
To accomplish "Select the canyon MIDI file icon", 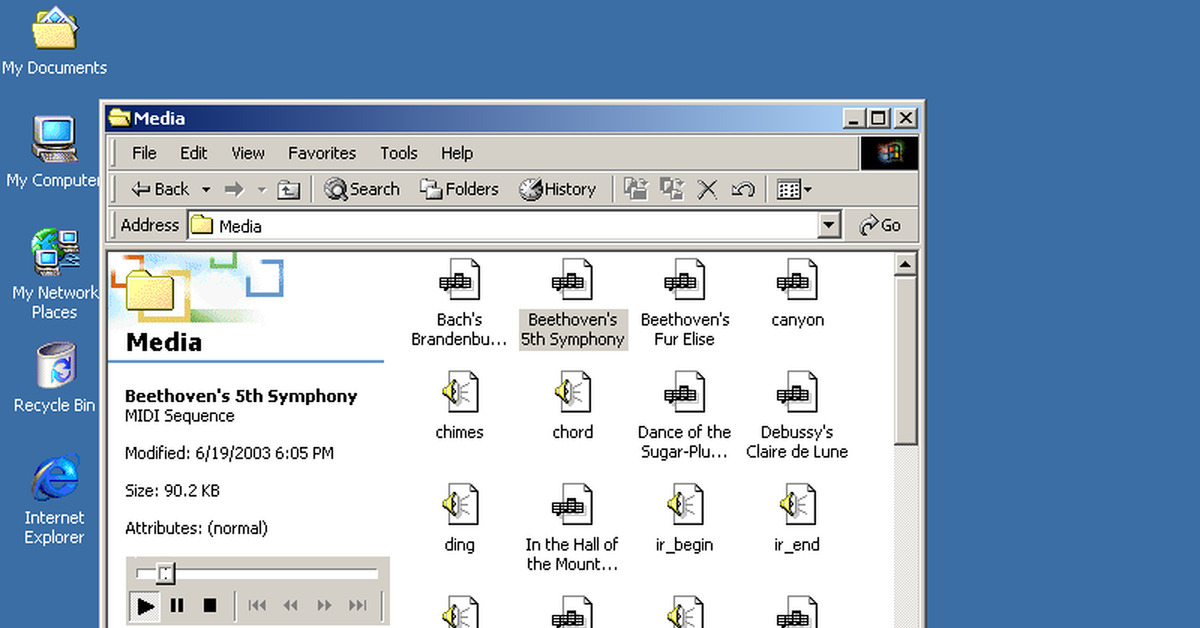I will coord(797,280).
